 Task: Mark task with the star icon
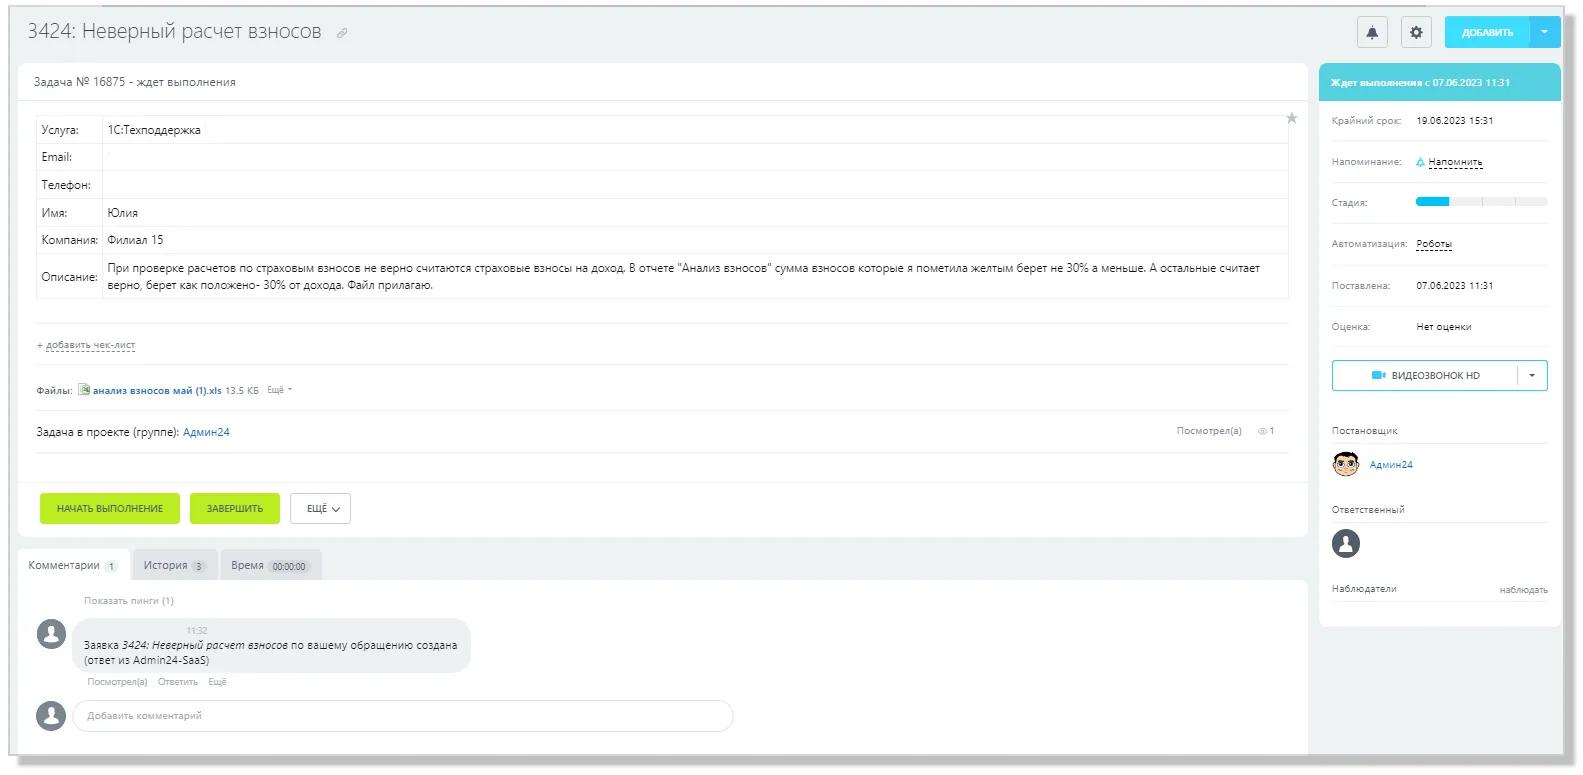click(x=1291, y=118)
